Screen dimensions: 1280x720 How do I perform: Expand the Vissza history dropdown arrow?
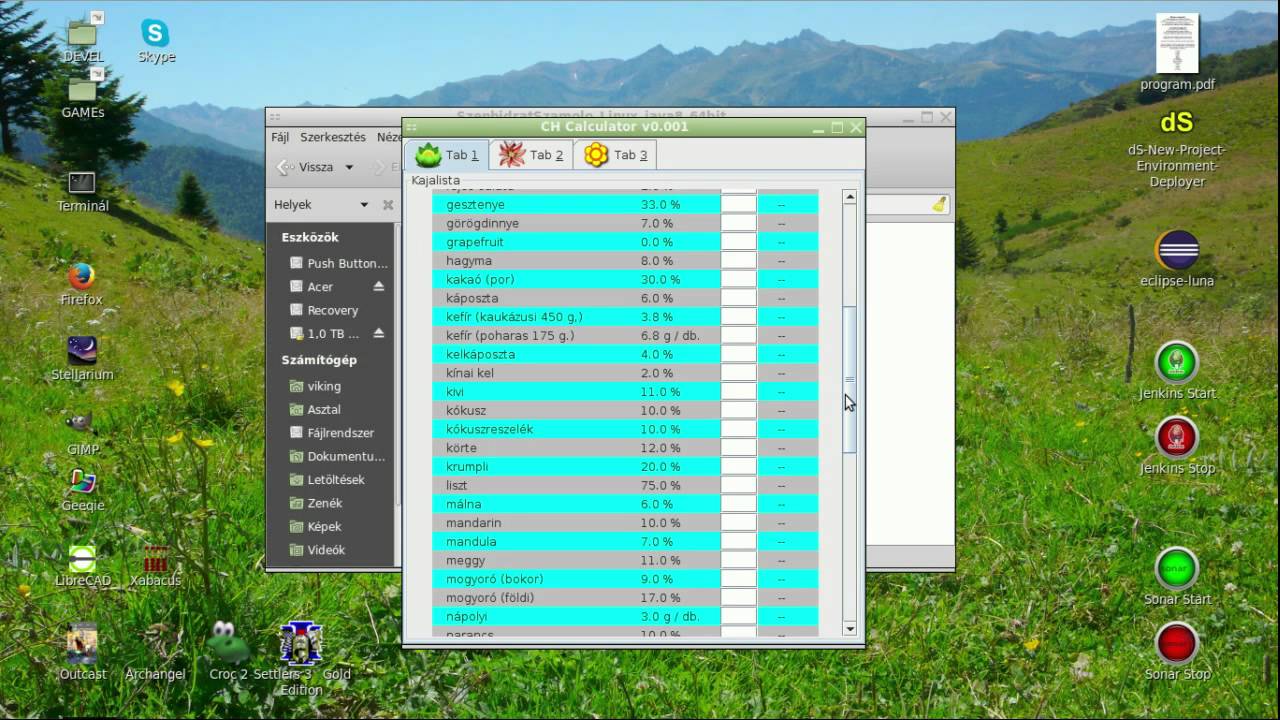(x=349, y=167)
